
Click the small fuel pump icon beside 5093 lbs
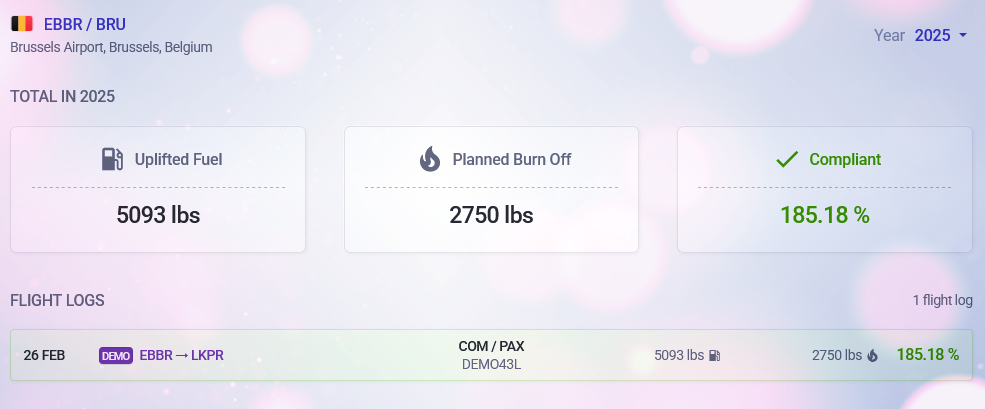pos(714,355)
